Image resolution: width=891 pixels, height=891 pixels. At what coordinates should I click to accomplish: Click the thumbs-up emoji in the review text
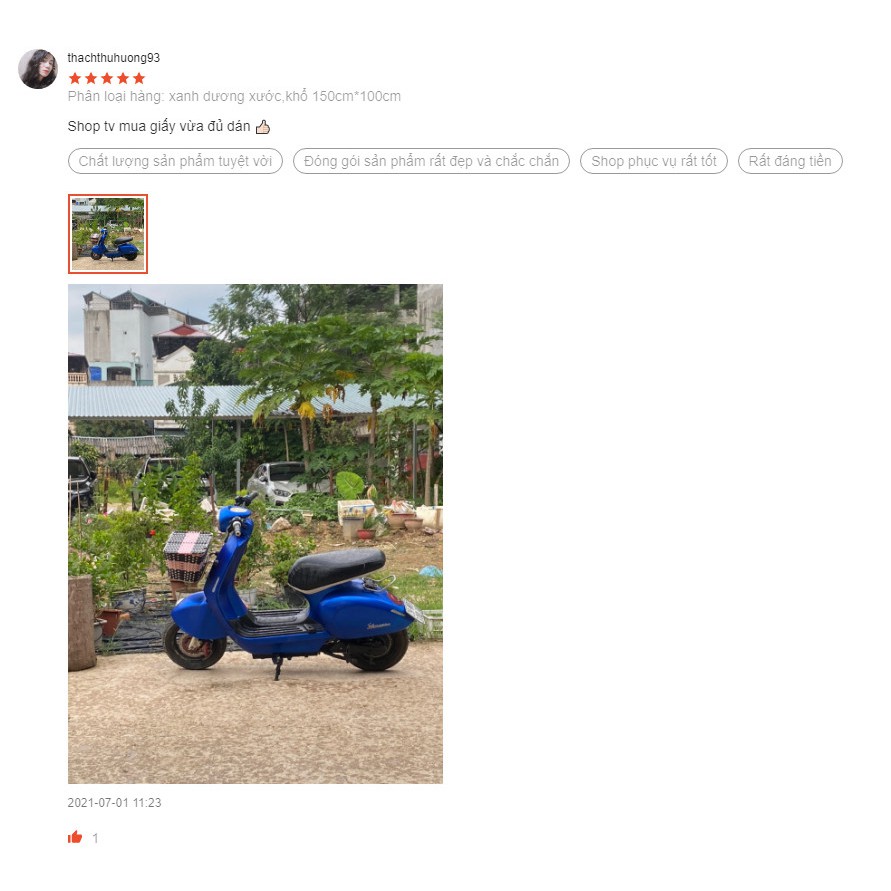click(263, 127)
